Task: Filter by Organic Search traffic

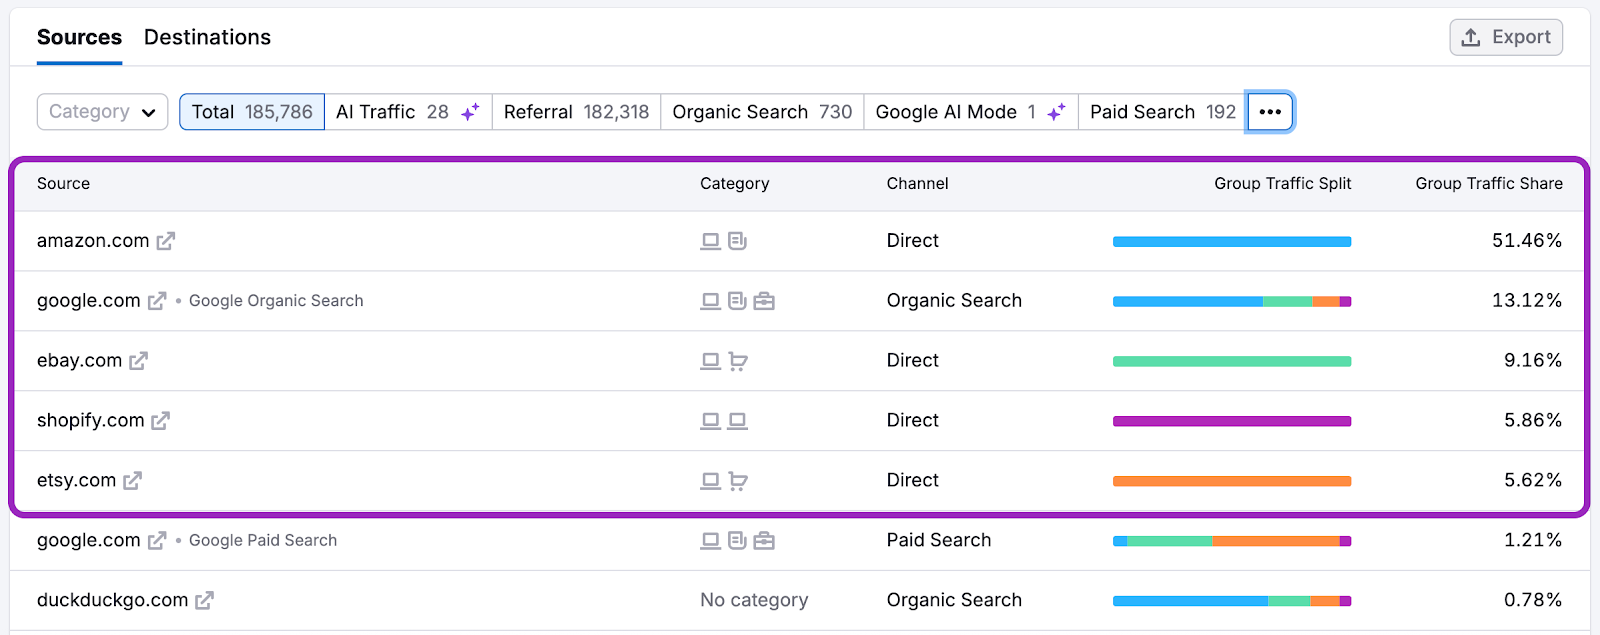Action: [762, 112]
